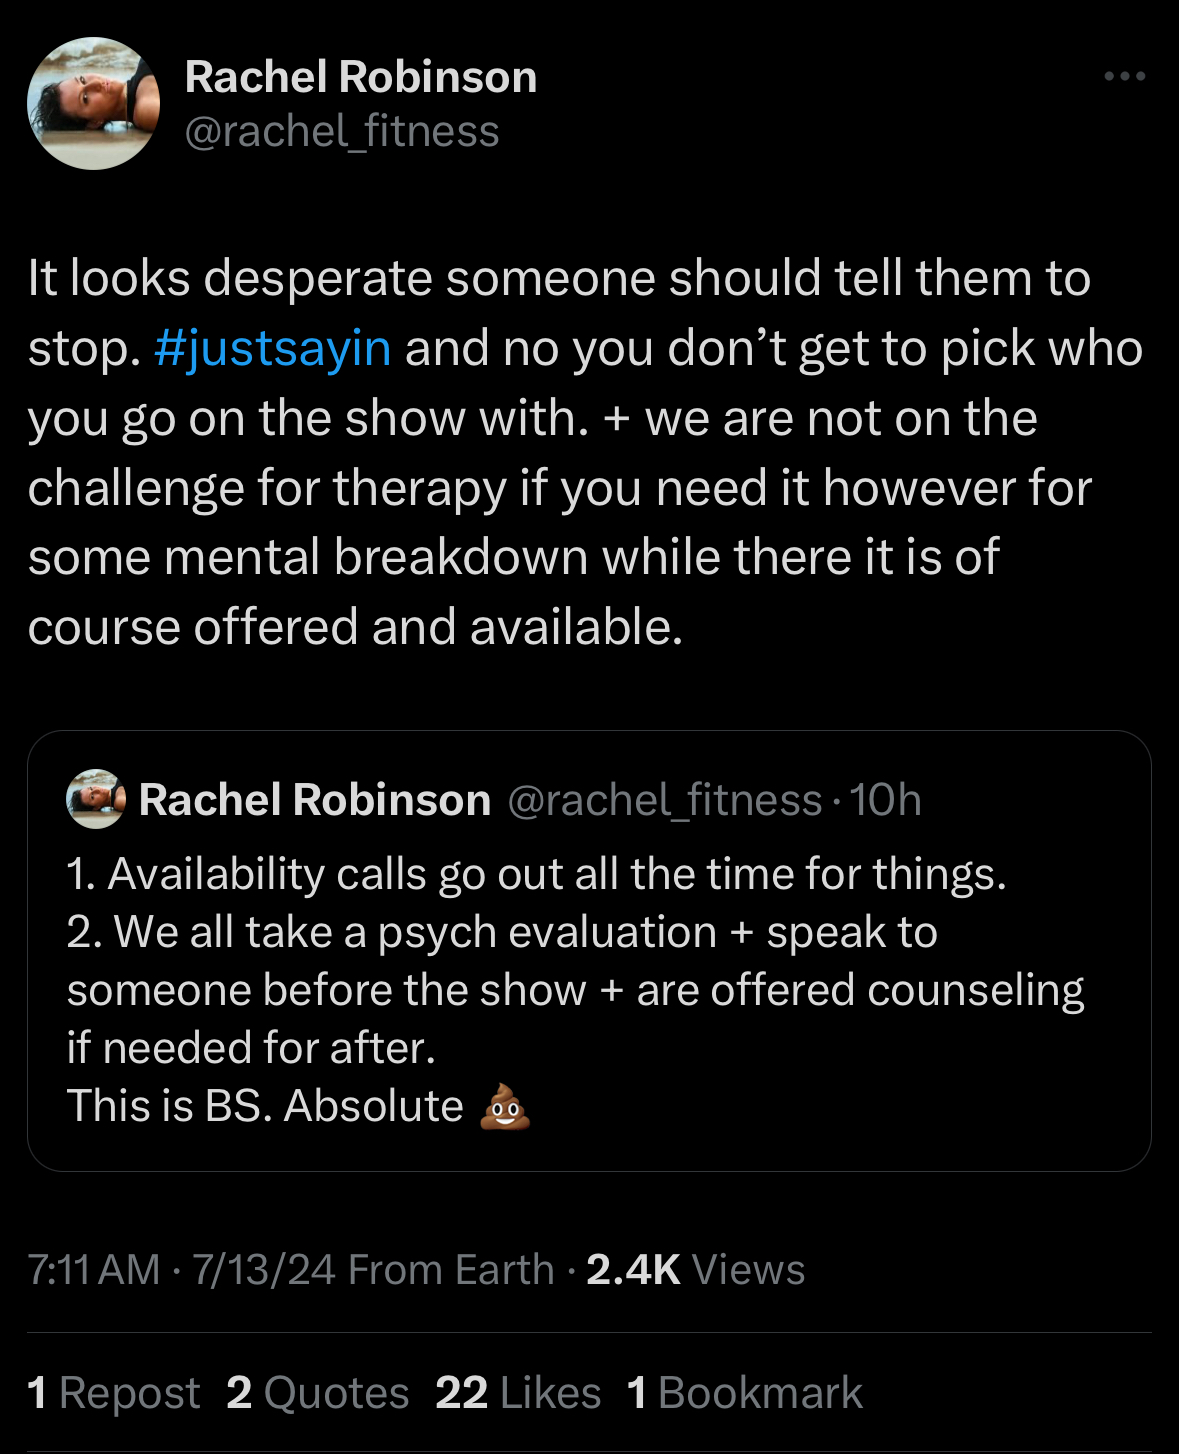Open the quoted tweet card
This screenshot has height=1454, width=1179.
click(x=589, y=951)
